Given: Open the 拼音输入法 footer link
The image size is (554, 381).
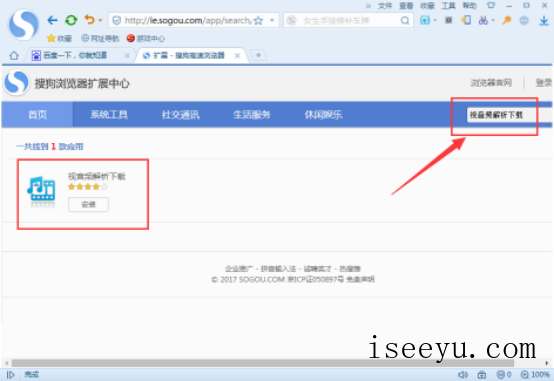Looking at the screenshot, I should coord(278,269).
